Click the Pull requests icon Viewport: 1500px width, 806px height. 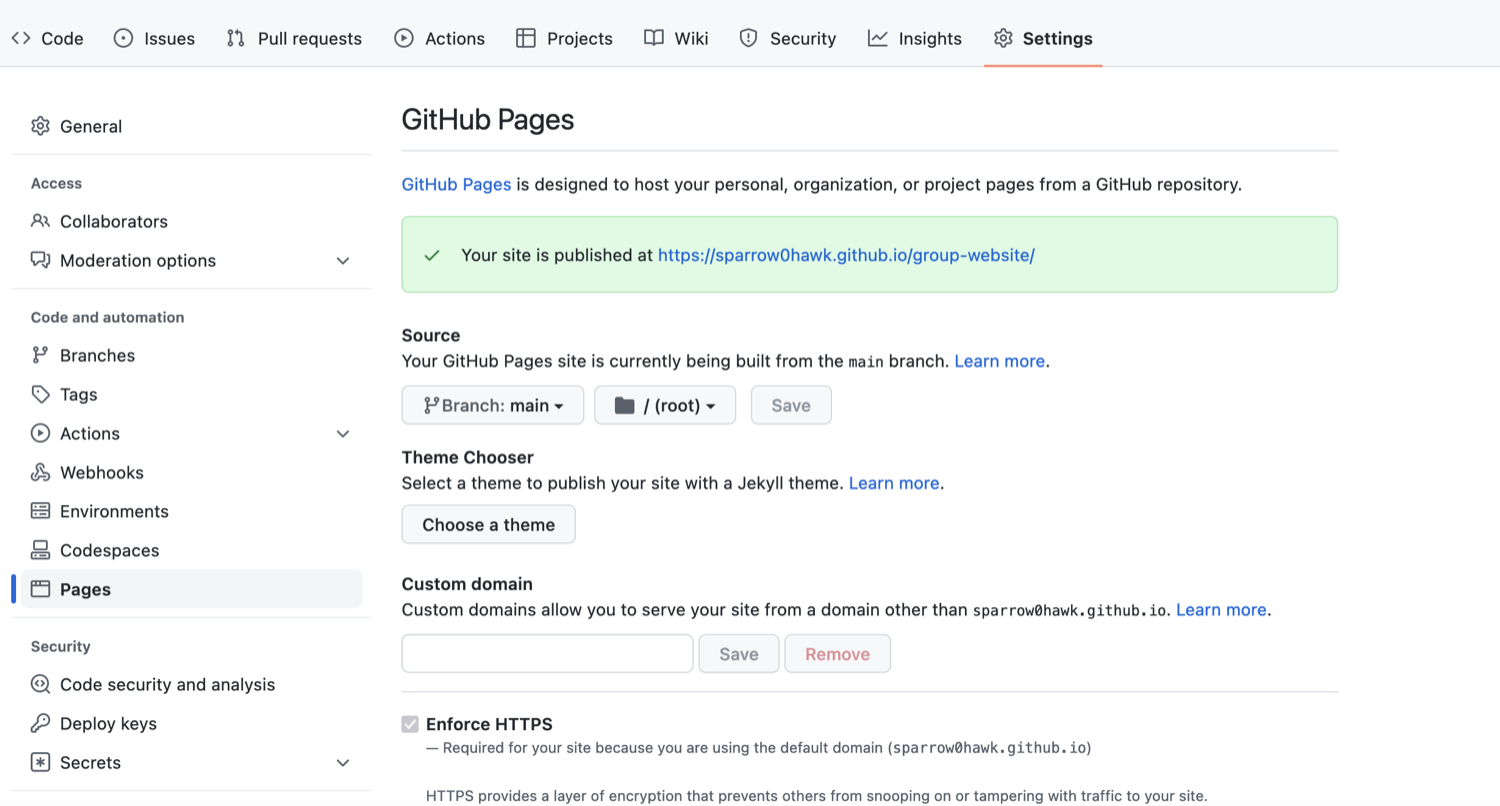tap(236, 38)
